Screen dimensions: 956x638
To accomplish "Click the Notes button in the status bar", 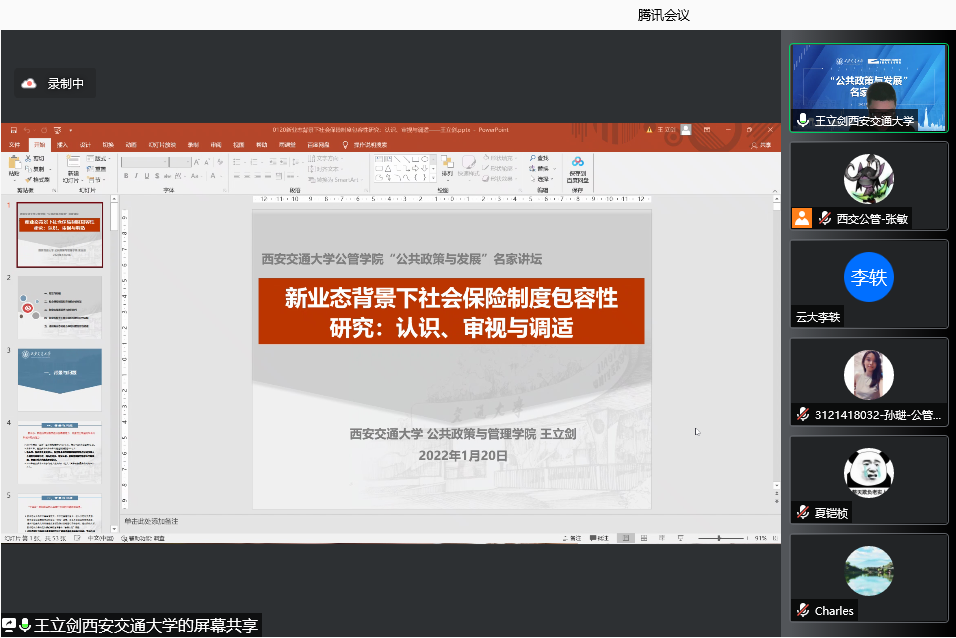I will click(571, 538).
